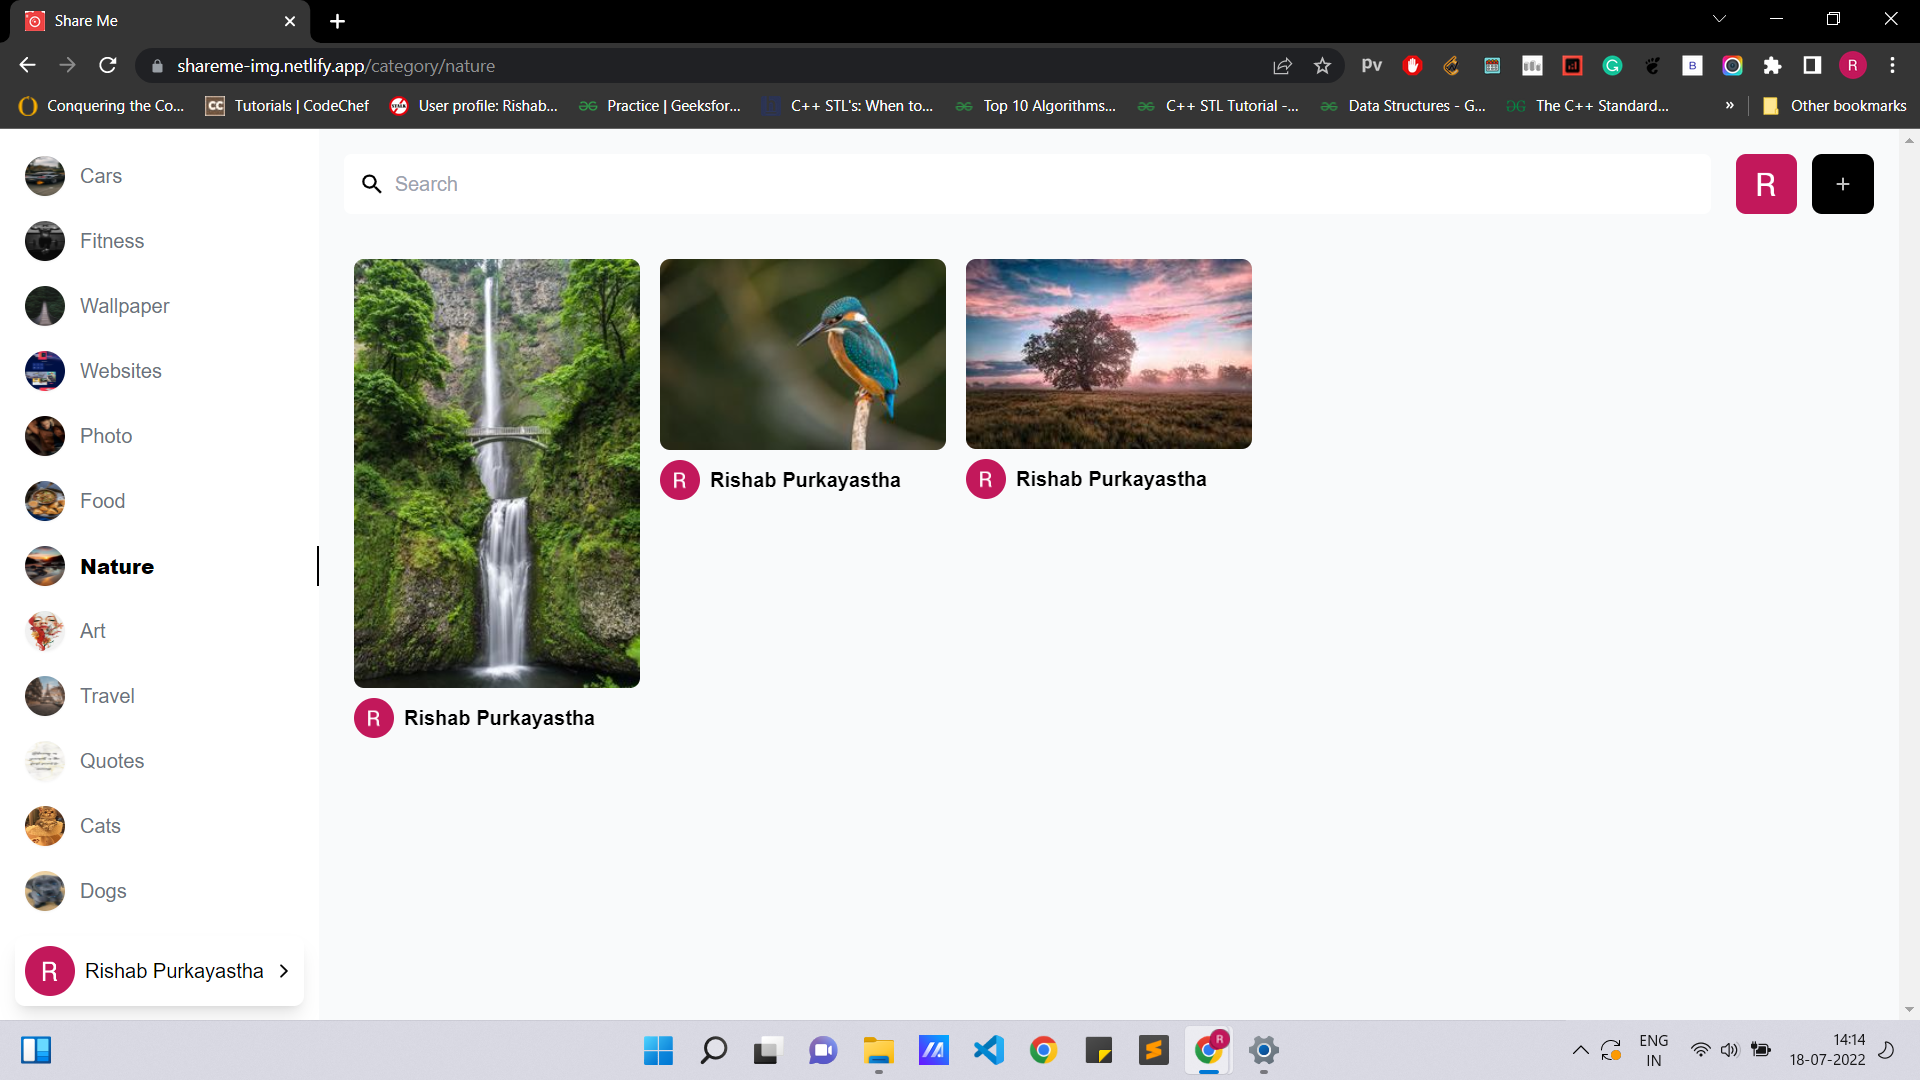Click the Wallpaper category icon
The image size is (1920, 1080).
point(44,305)
